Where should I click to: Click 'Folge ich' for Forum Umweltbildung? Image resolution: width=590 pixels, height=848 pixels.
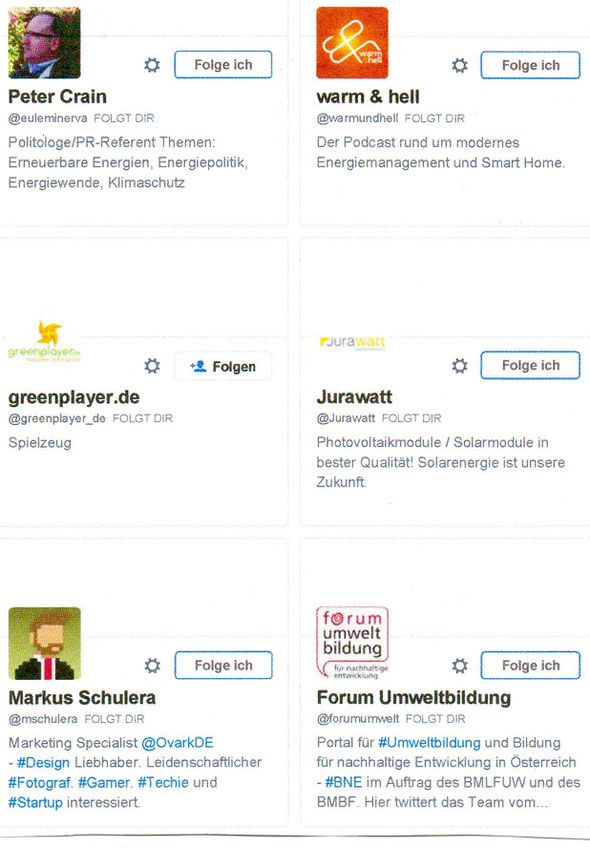point(531,665)
